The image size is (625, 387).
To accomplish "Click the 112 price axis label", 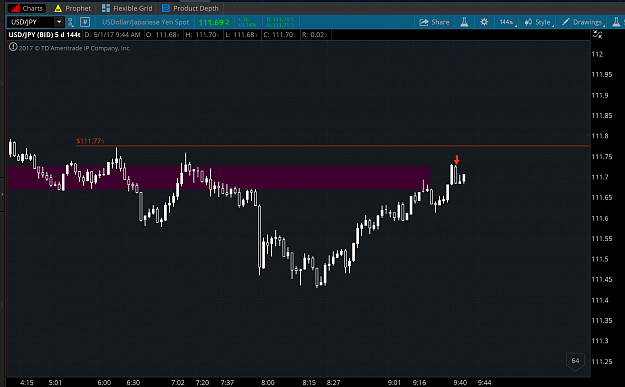I will click(x=597, y=54).
